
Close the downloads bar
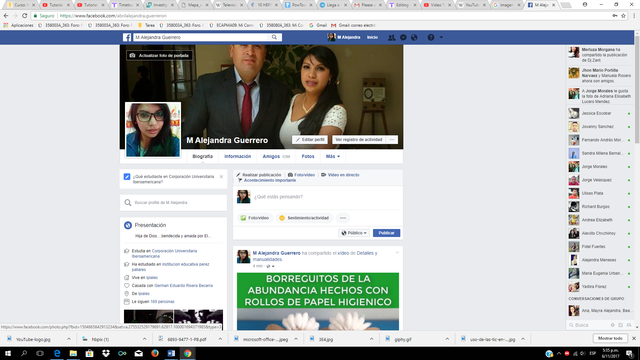click(x=634, y=338)
